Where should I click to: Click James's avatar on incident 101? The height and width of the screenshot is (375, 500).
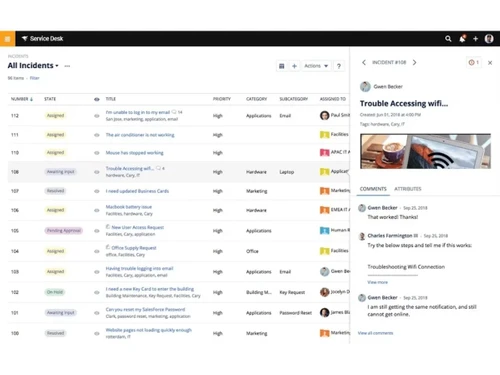(324, 313)
